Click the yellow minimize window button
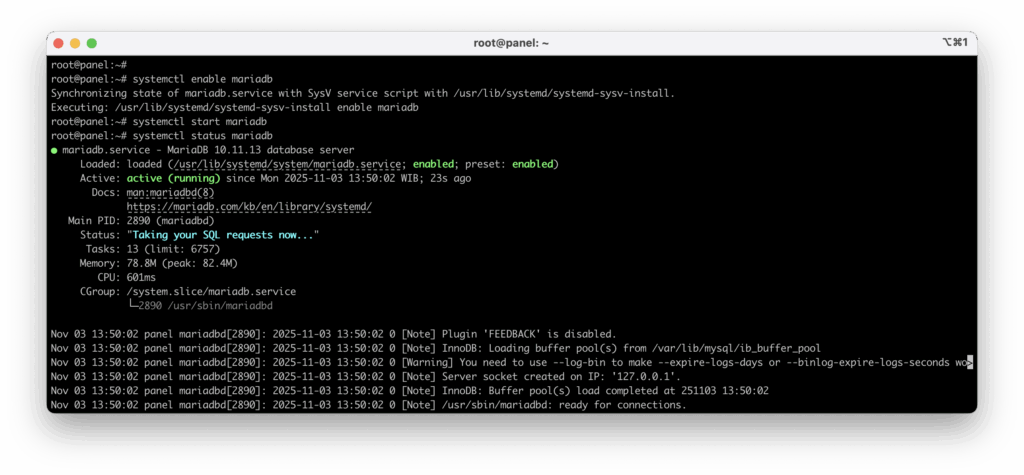The width and height of the screenshot is (1024, 475). click(75, 43)
